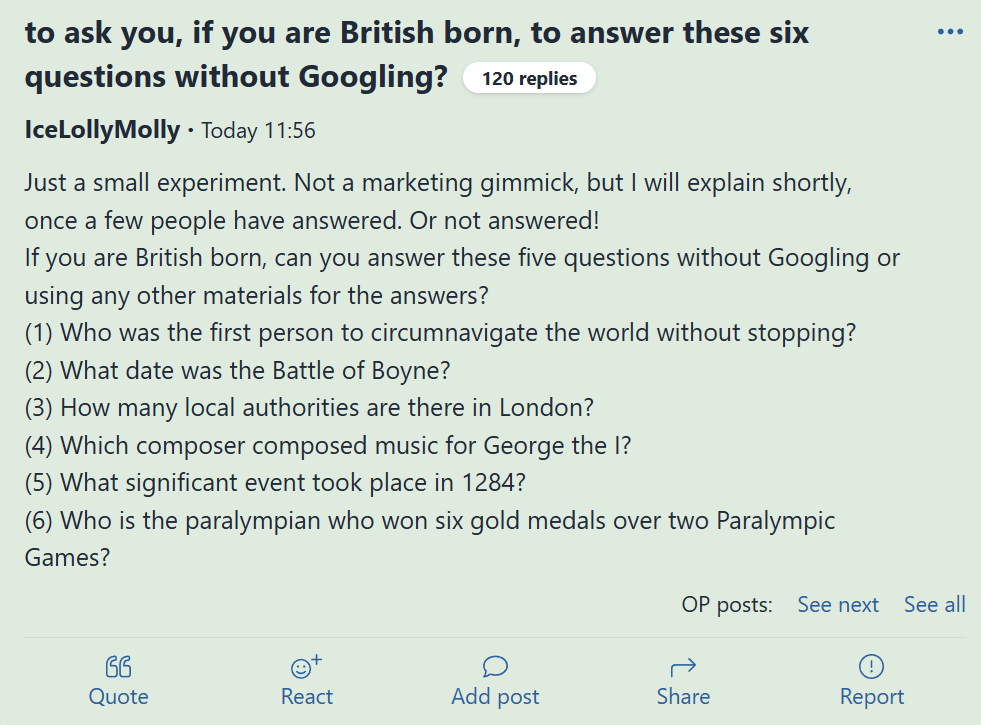The image size is (981, 725).
Task: Click the Add post speech bubble icon
Action: click(495, 667)
